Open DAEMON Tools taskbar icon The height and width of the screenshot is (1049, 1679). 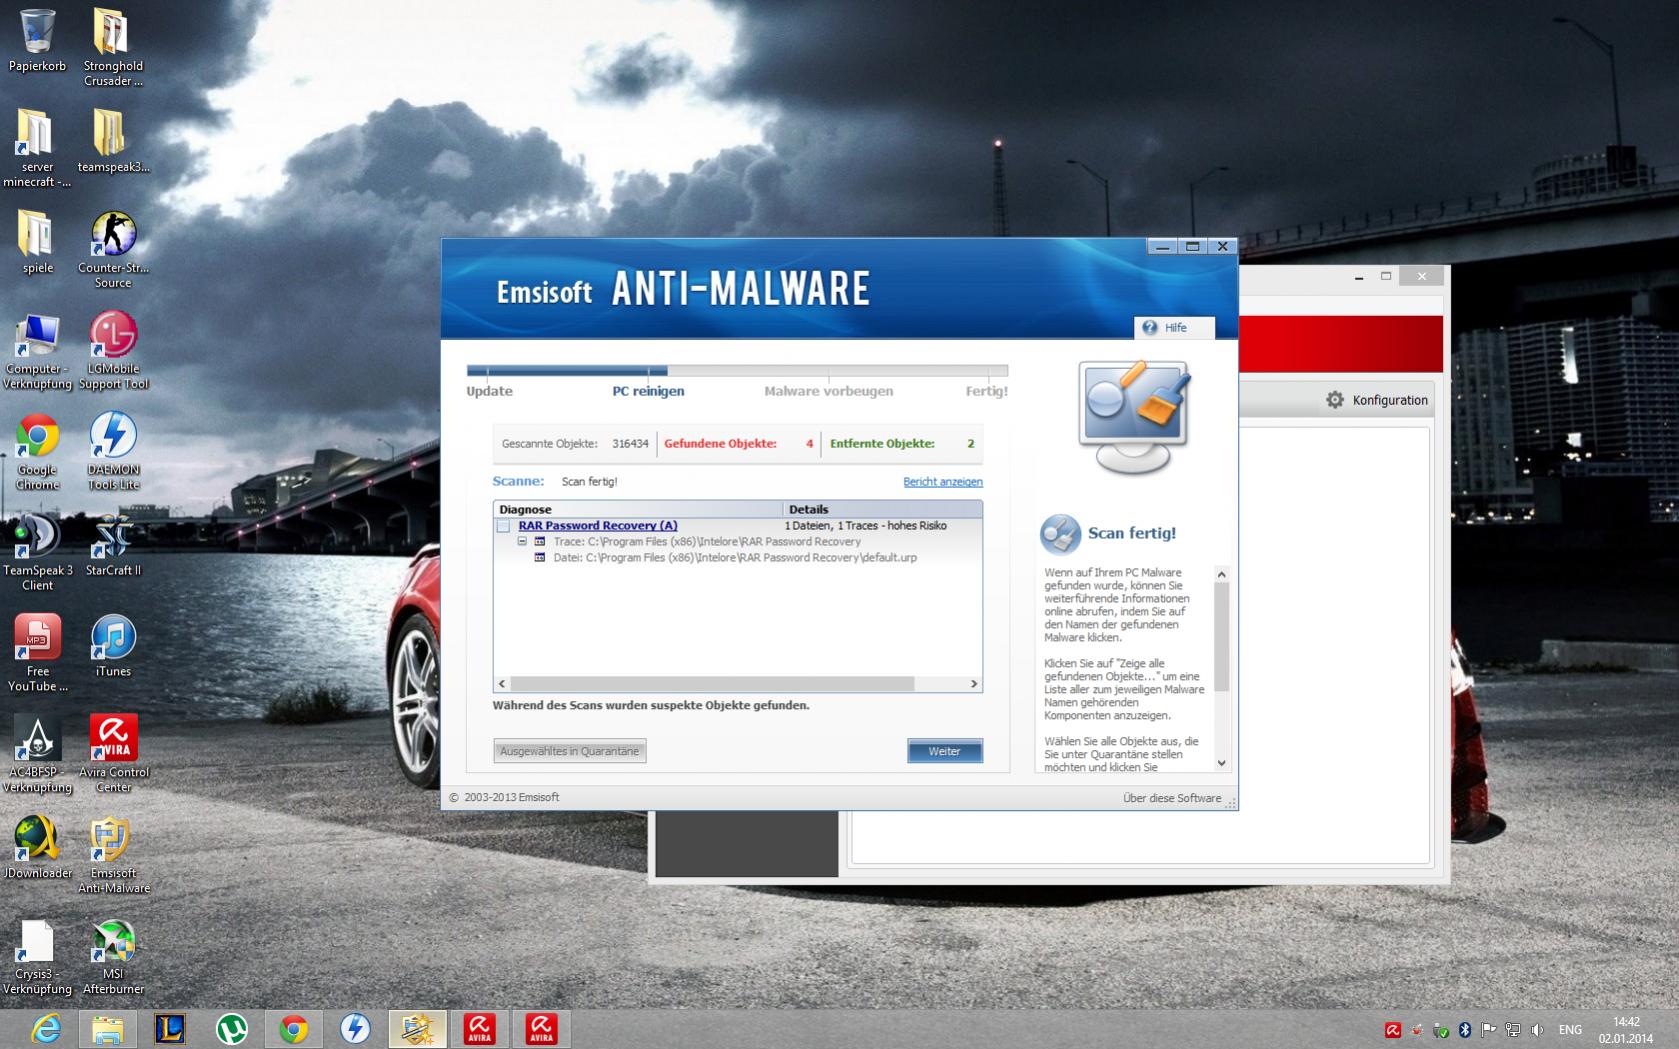pyautogui.click(x=356, y=1029)
